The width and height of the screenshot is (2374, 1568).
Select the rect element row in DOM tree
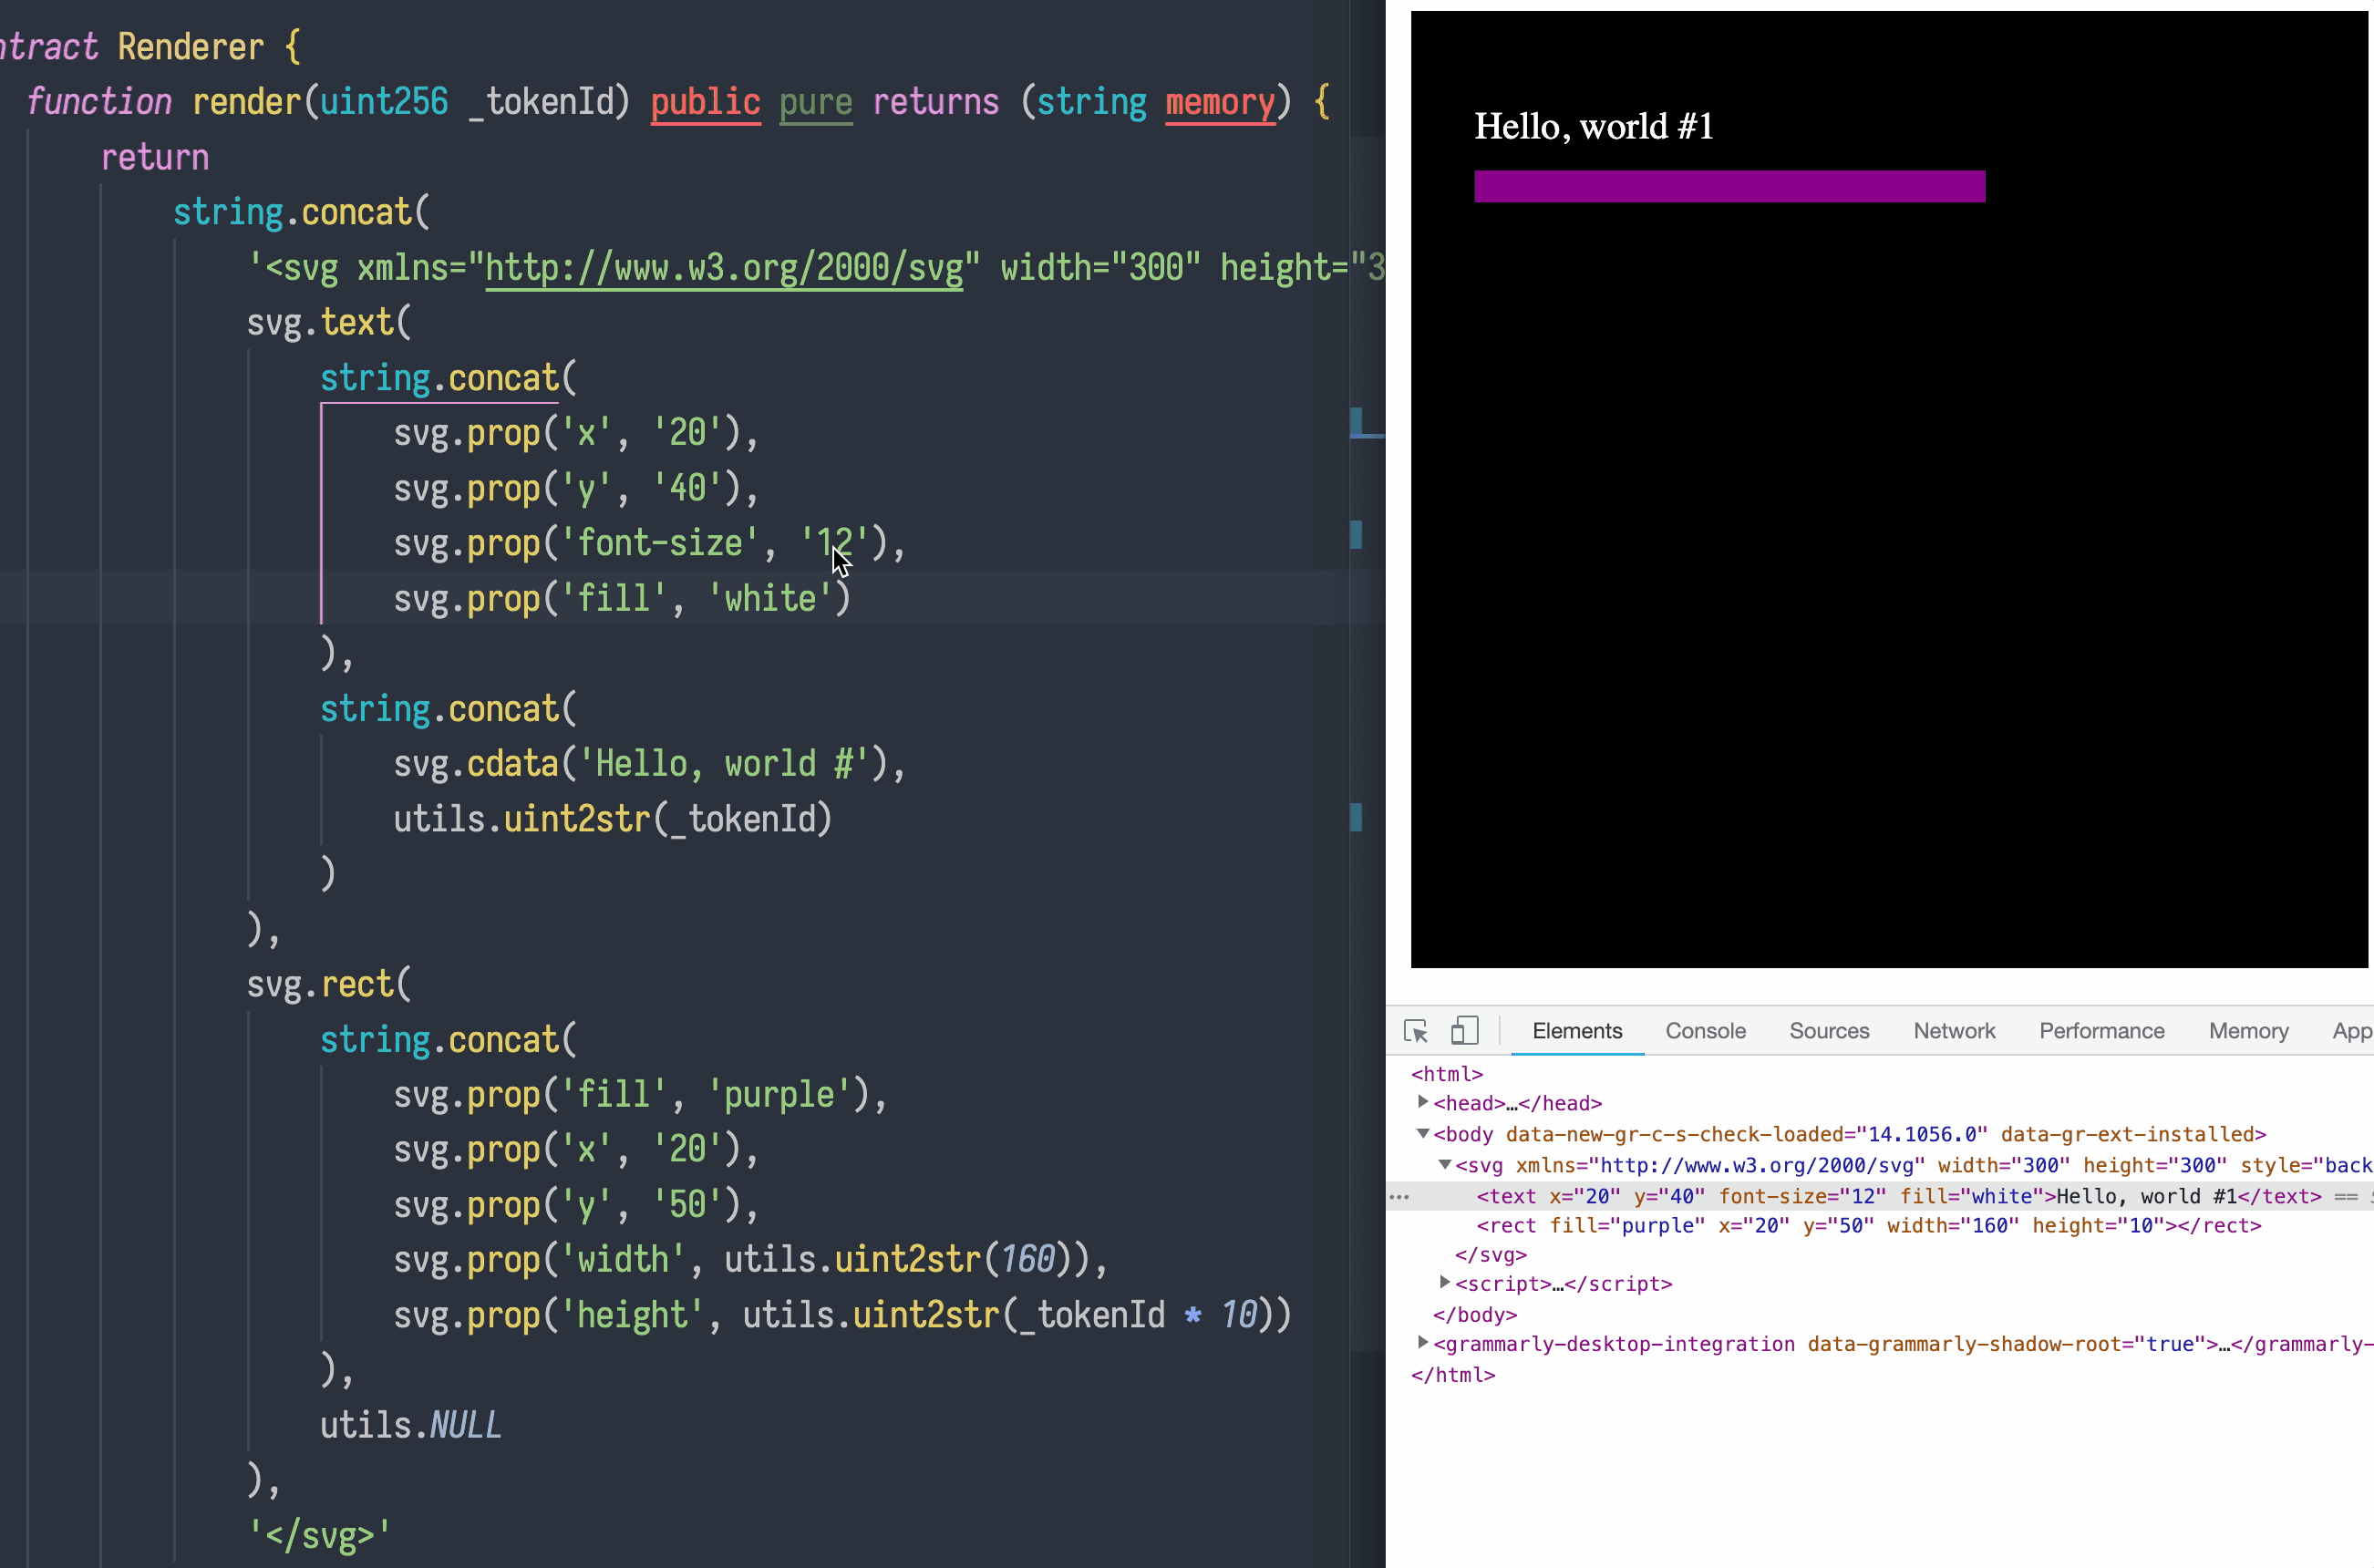[x=1868, y=1226]
